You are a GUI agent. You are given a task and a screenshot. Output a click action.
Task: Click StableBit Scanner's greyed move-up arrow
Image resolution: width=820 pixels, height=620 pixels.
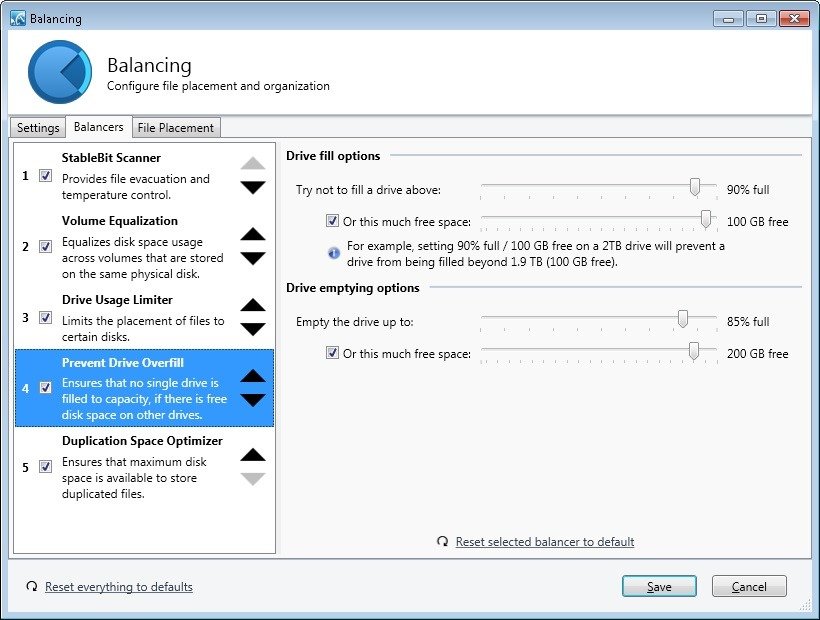(x=253, y=163)
